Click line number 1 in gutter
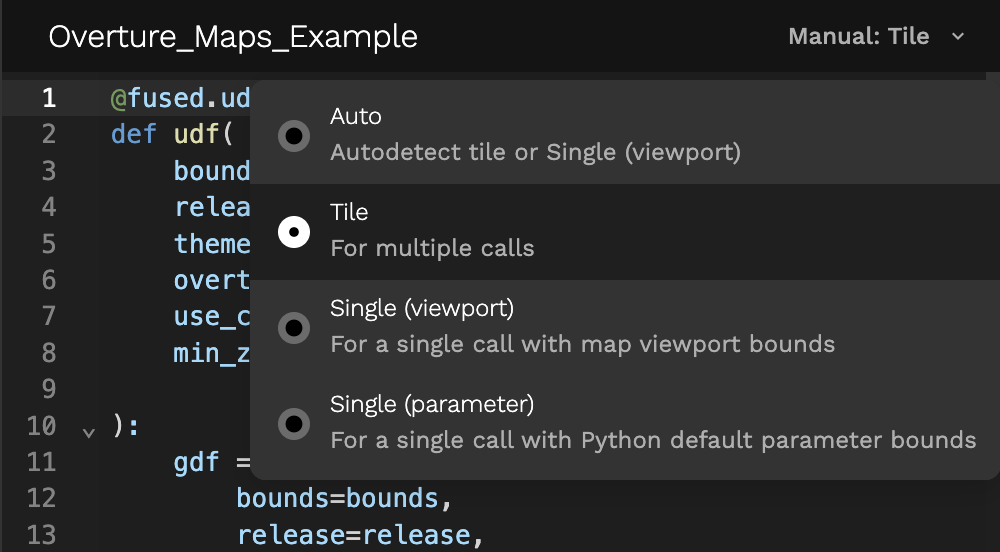Screen dimensions: 1000x552 point(48,98)
